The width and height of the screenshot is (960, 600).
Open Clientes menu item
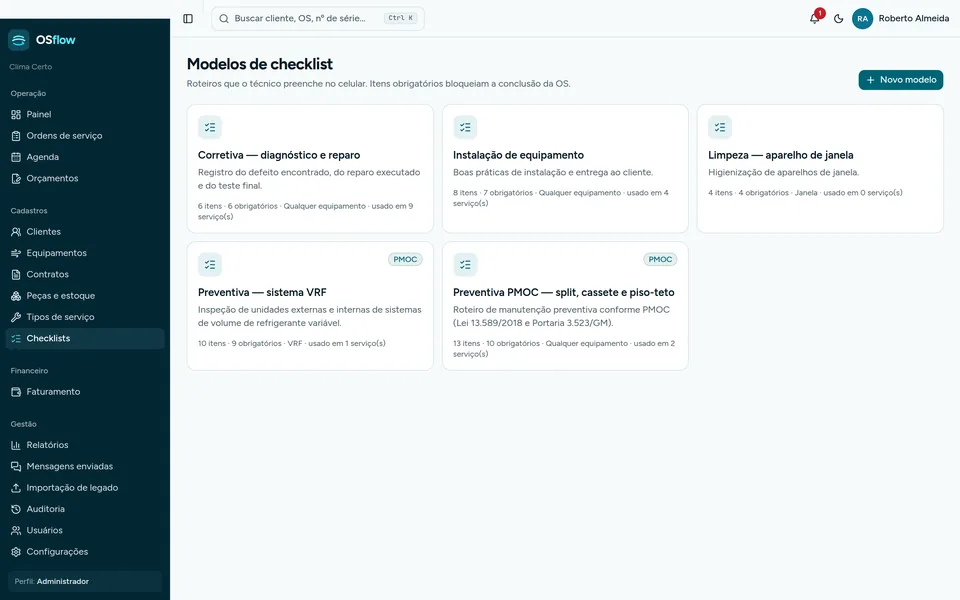[85, 232]
